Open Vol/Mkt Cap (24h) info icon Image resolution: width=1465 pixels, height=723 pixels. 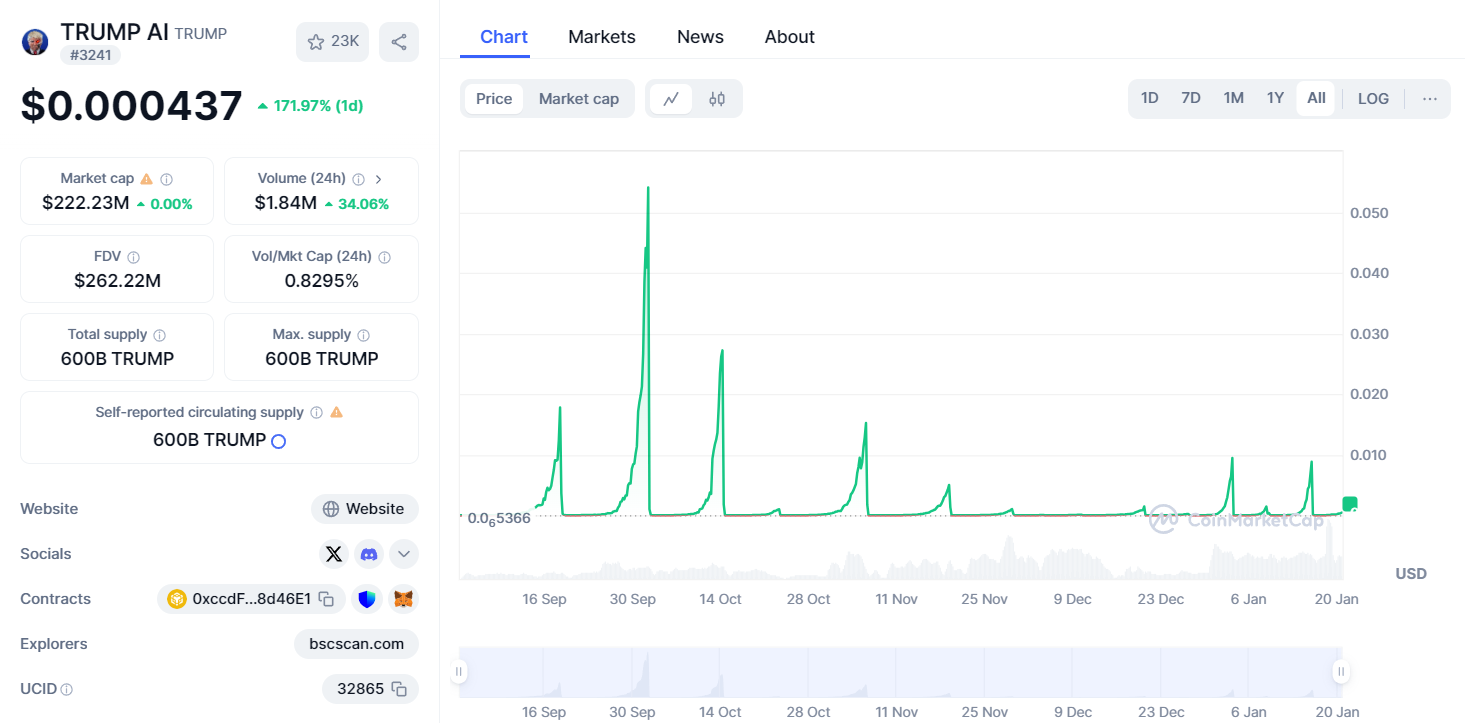point(385,257)
